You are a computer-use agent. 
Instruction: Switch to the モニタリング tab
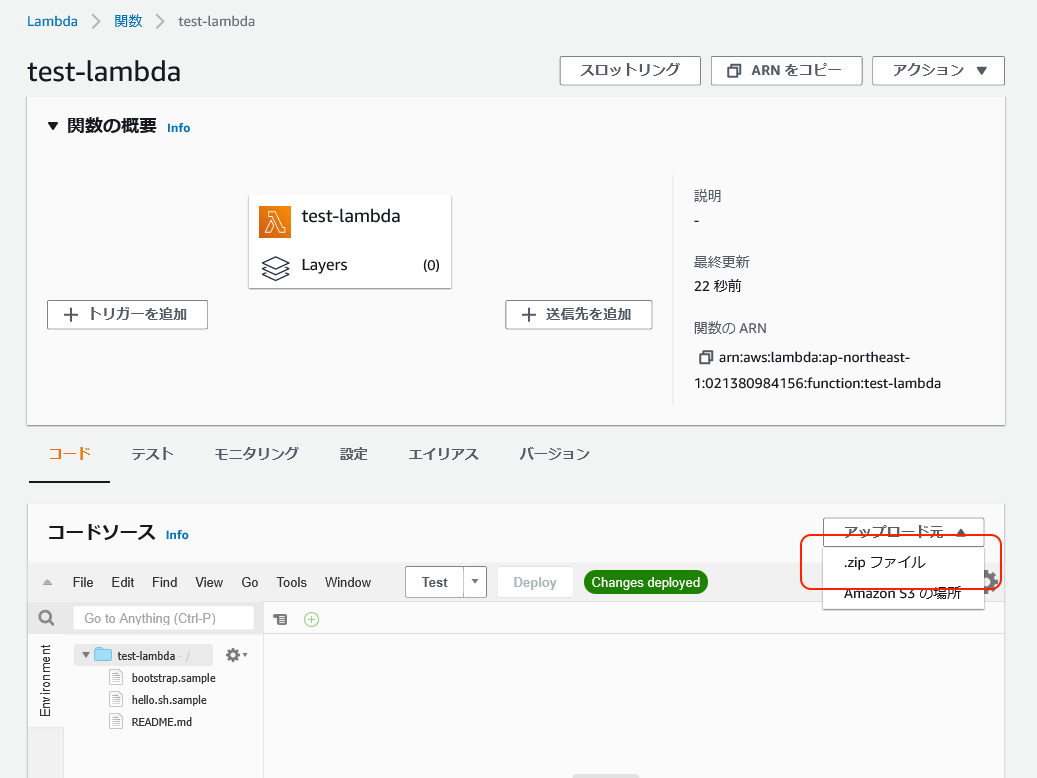[x=257, y=454]
